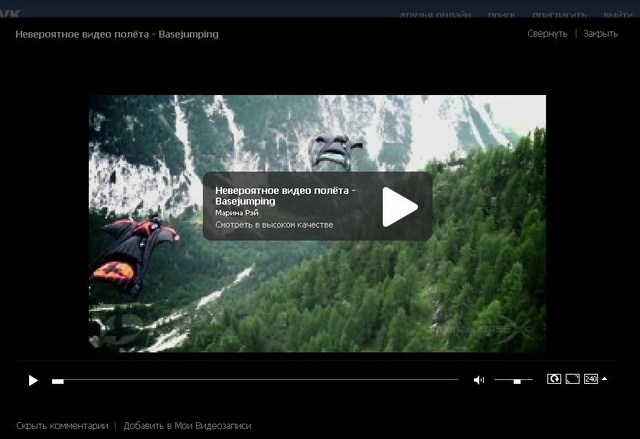Screen dimensions: 640x439
Task: Click 'Добавить в Мои Видеозаписи' link
Action: tap(187, 426)
